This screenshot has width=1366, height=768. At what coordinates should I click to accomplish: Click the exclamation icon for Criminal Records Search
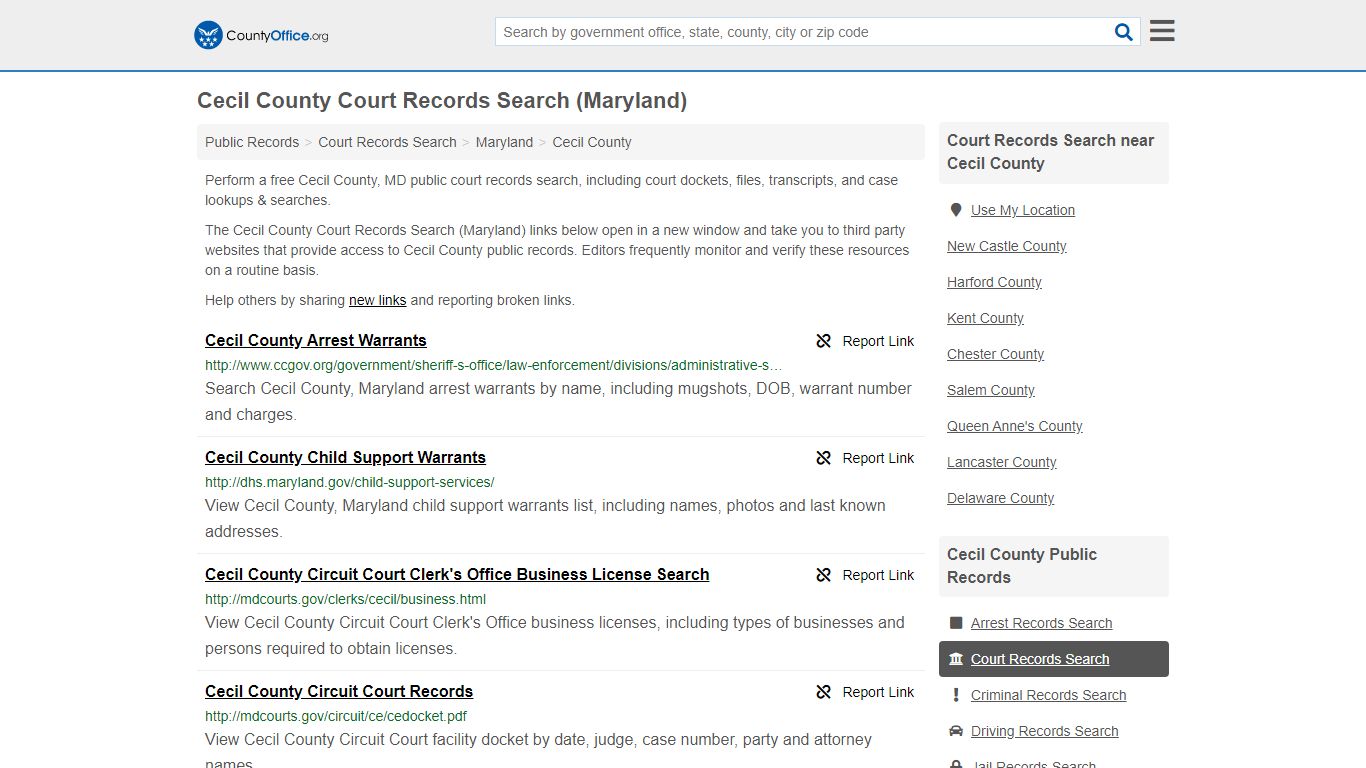coord(956,695)
